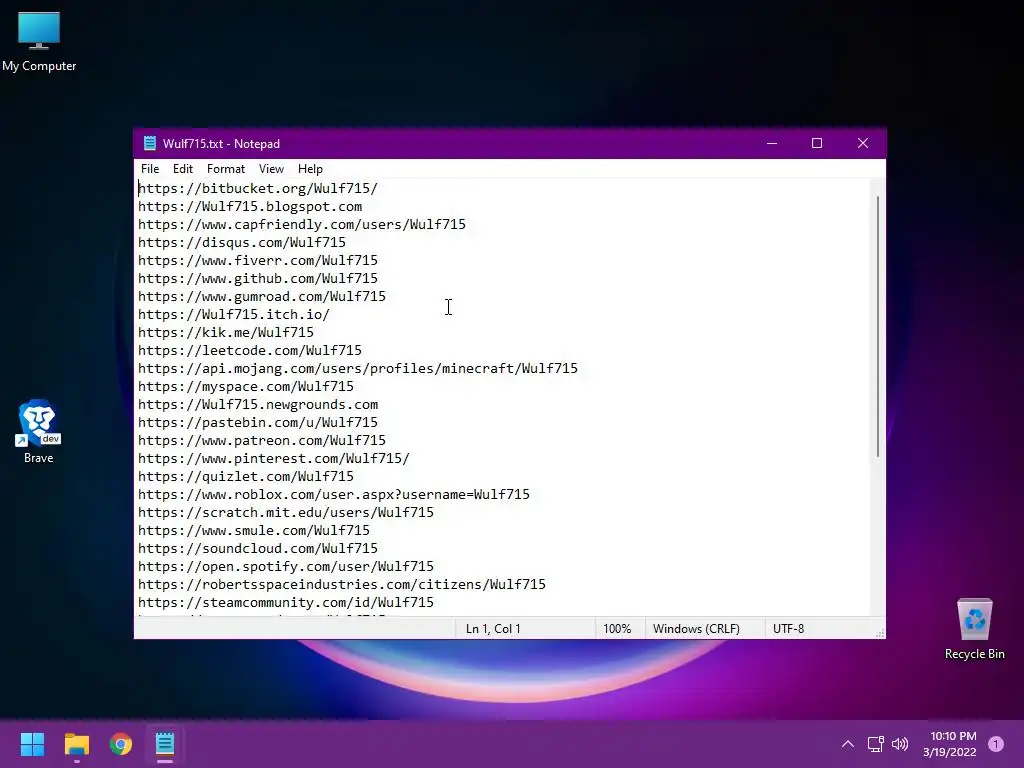Minimize the Notepad window
Screen dimensions: 1024x768
coord(772,143)
